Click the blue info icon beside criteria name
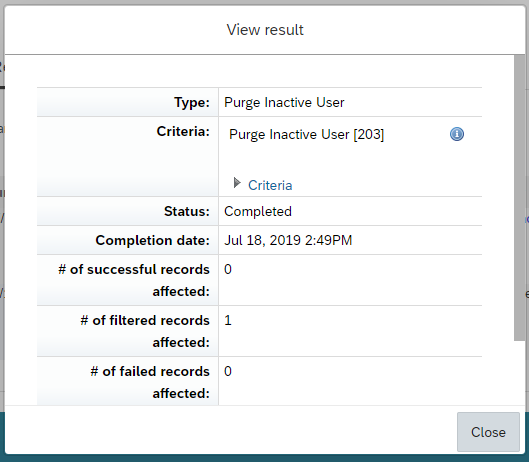This screenshot has height=462, width=529. 457,134
